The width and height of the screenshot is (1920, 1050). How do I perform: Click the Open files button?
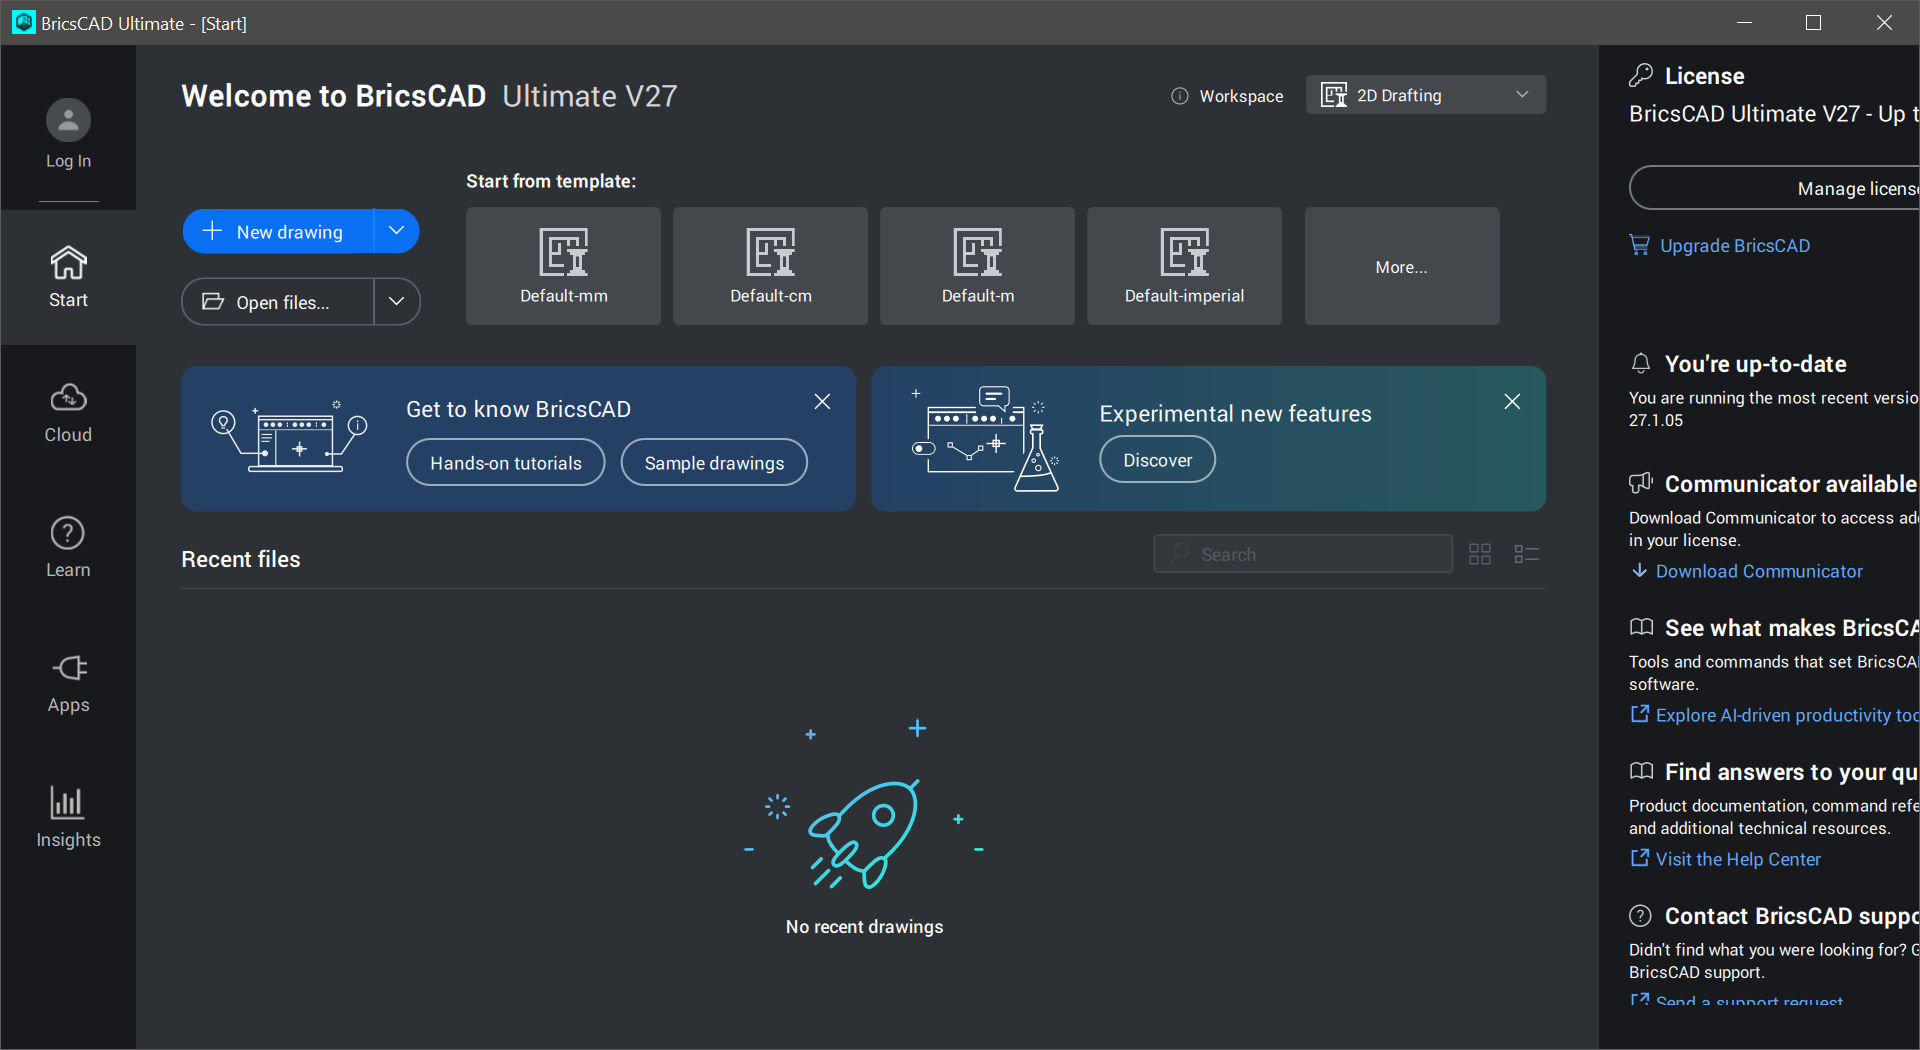point(278,302)
